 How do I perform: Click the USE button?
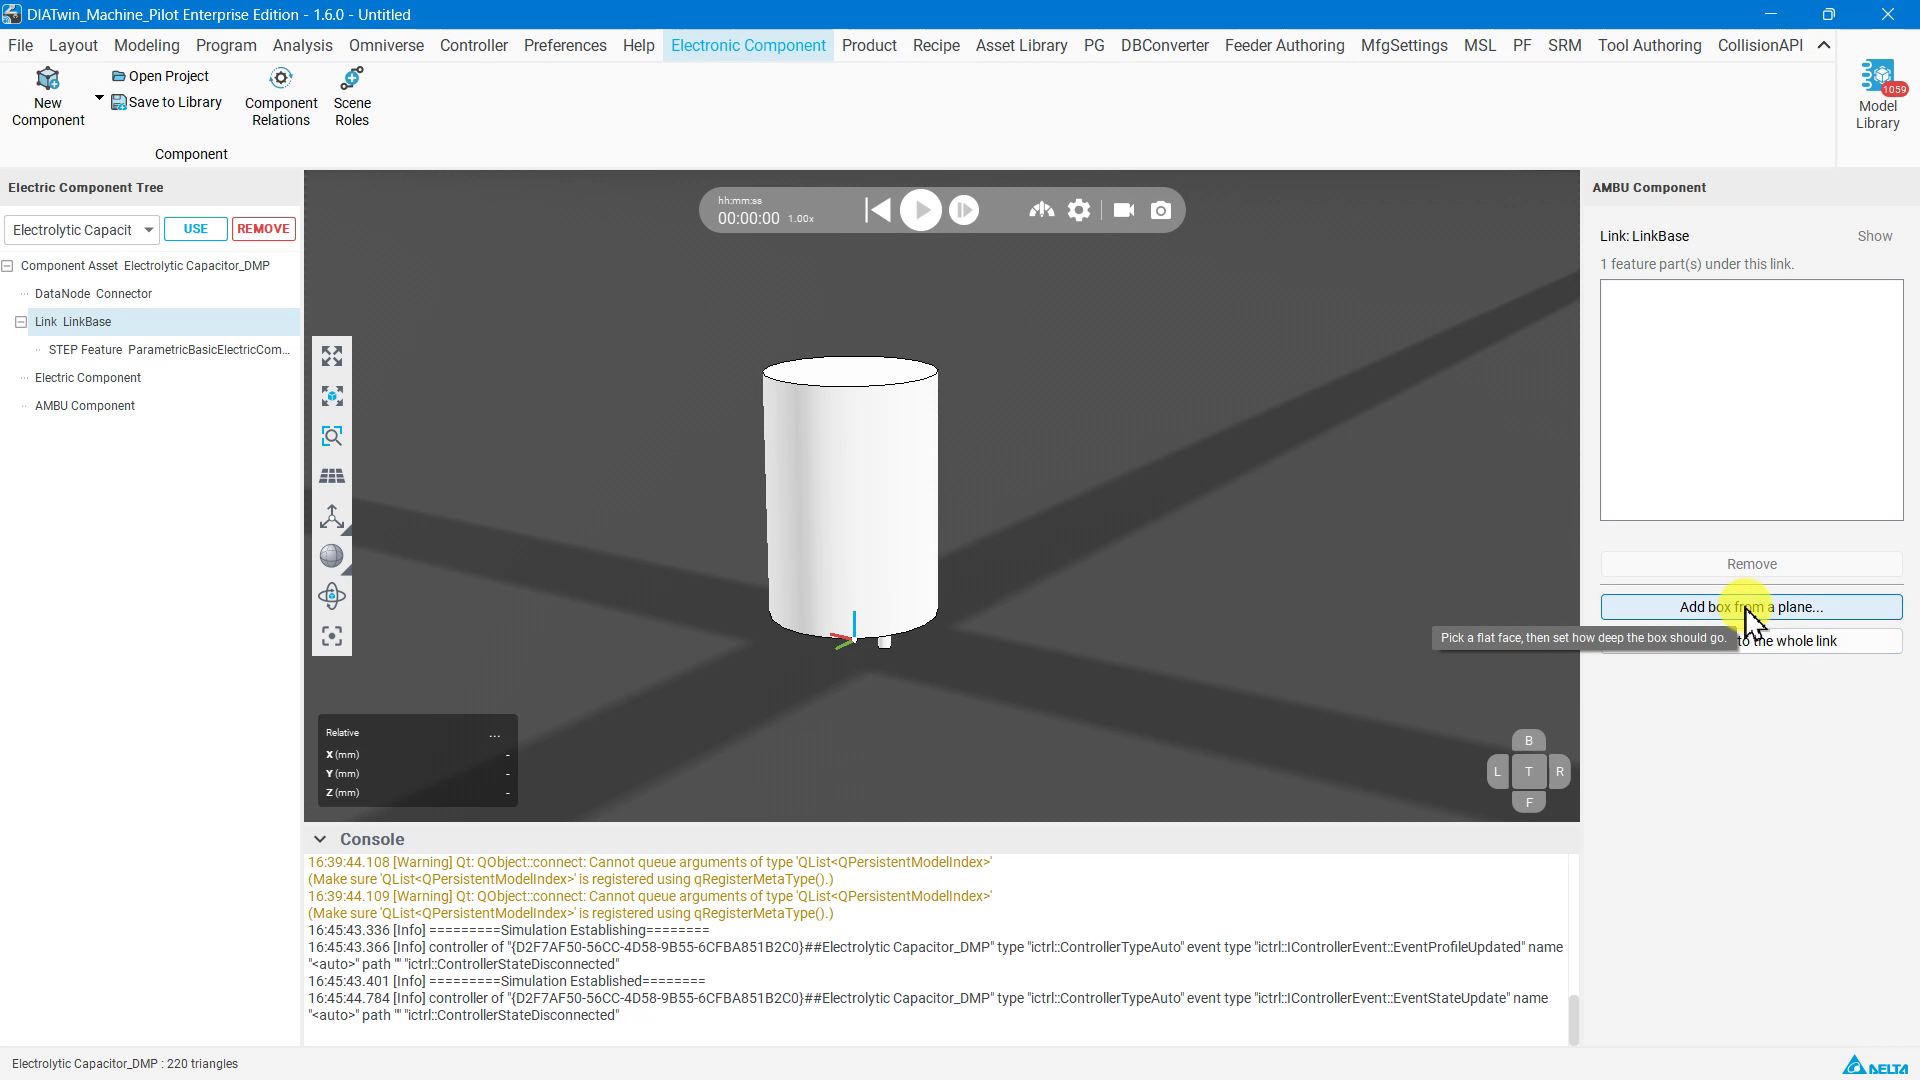pos(196,229)
